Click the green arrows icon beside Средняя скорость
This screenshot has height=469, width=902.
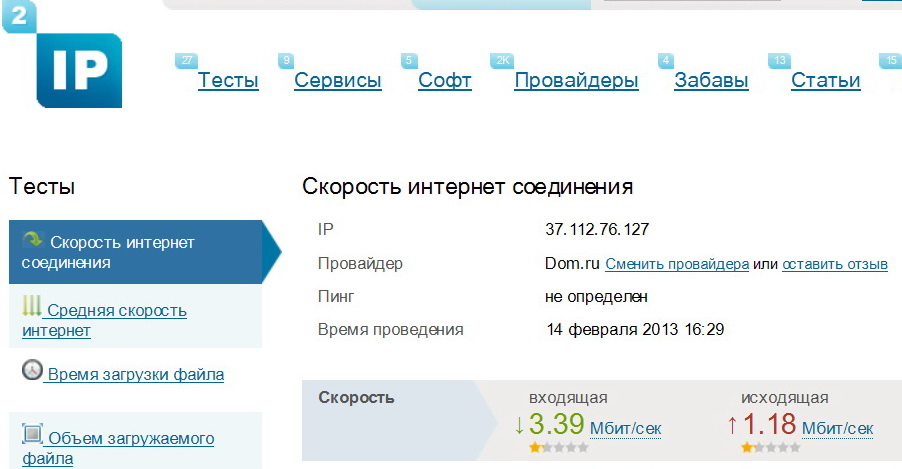pyautogui.click(x=32, y=306)
